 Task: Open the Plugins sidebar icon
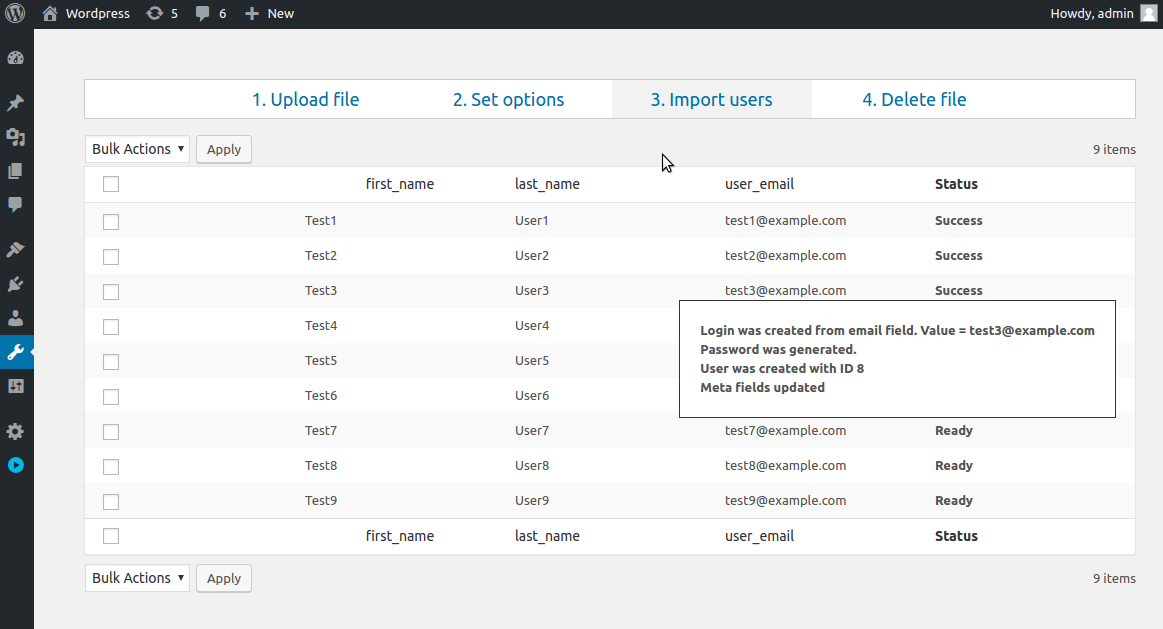point(15,284)
